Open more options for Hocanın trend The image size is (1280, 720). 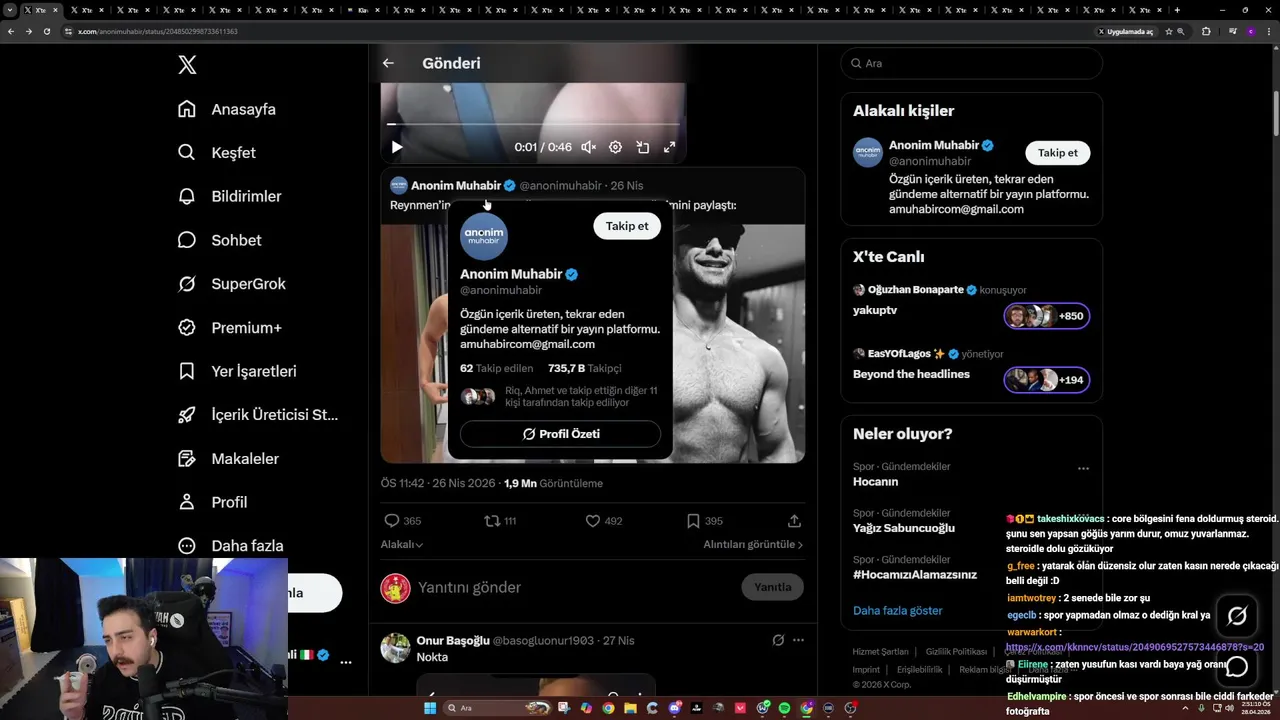(x=1083, y=468)
